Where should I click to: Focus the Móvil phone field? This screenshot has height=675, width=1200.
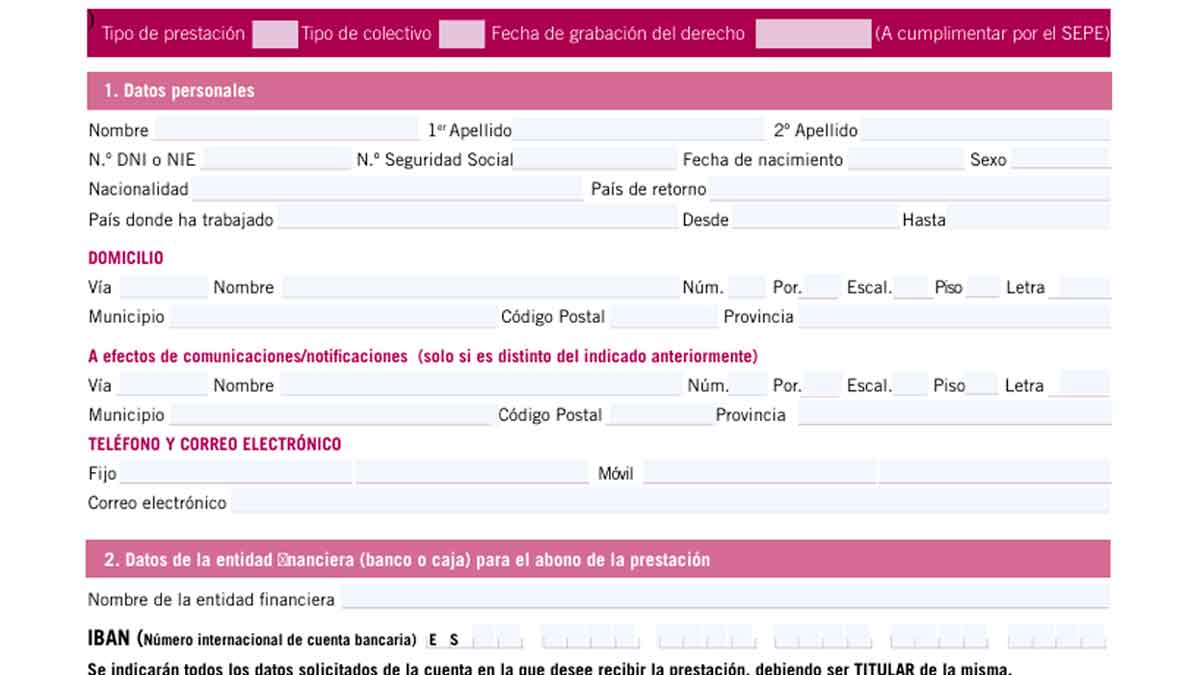point(759,473)
